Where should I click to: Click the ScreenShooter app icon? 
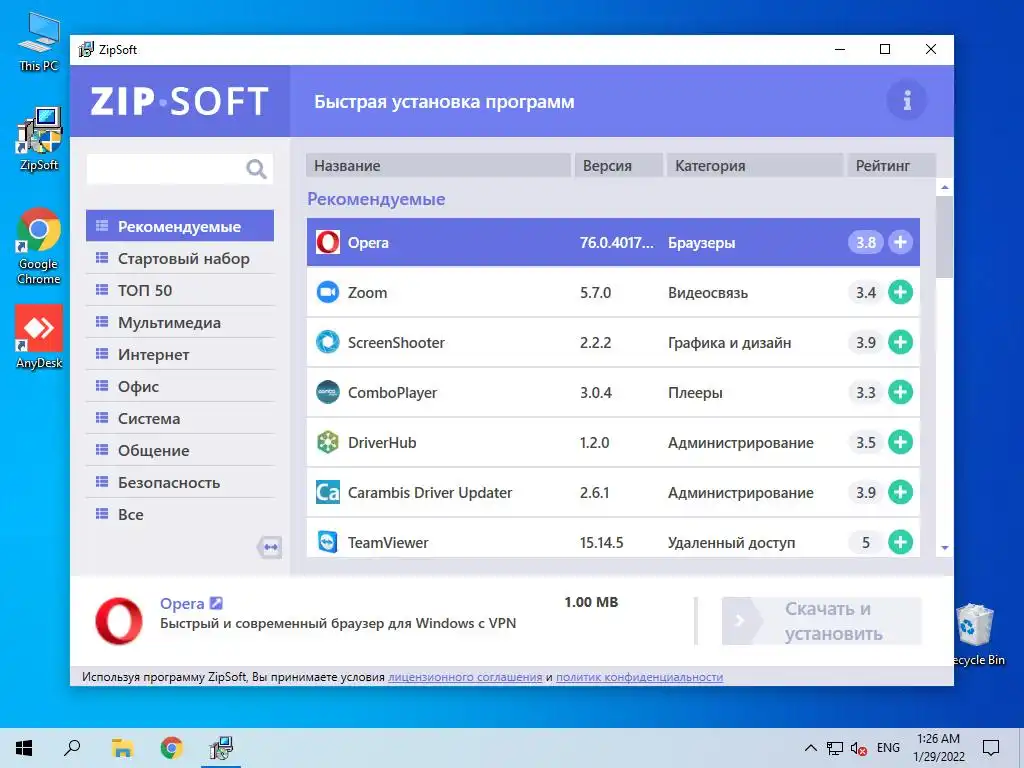[x=328, y=342]
